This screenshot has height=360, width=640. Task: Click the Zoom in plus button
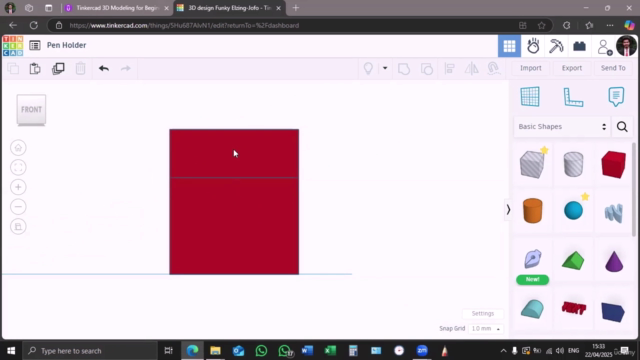coord(18,187)
